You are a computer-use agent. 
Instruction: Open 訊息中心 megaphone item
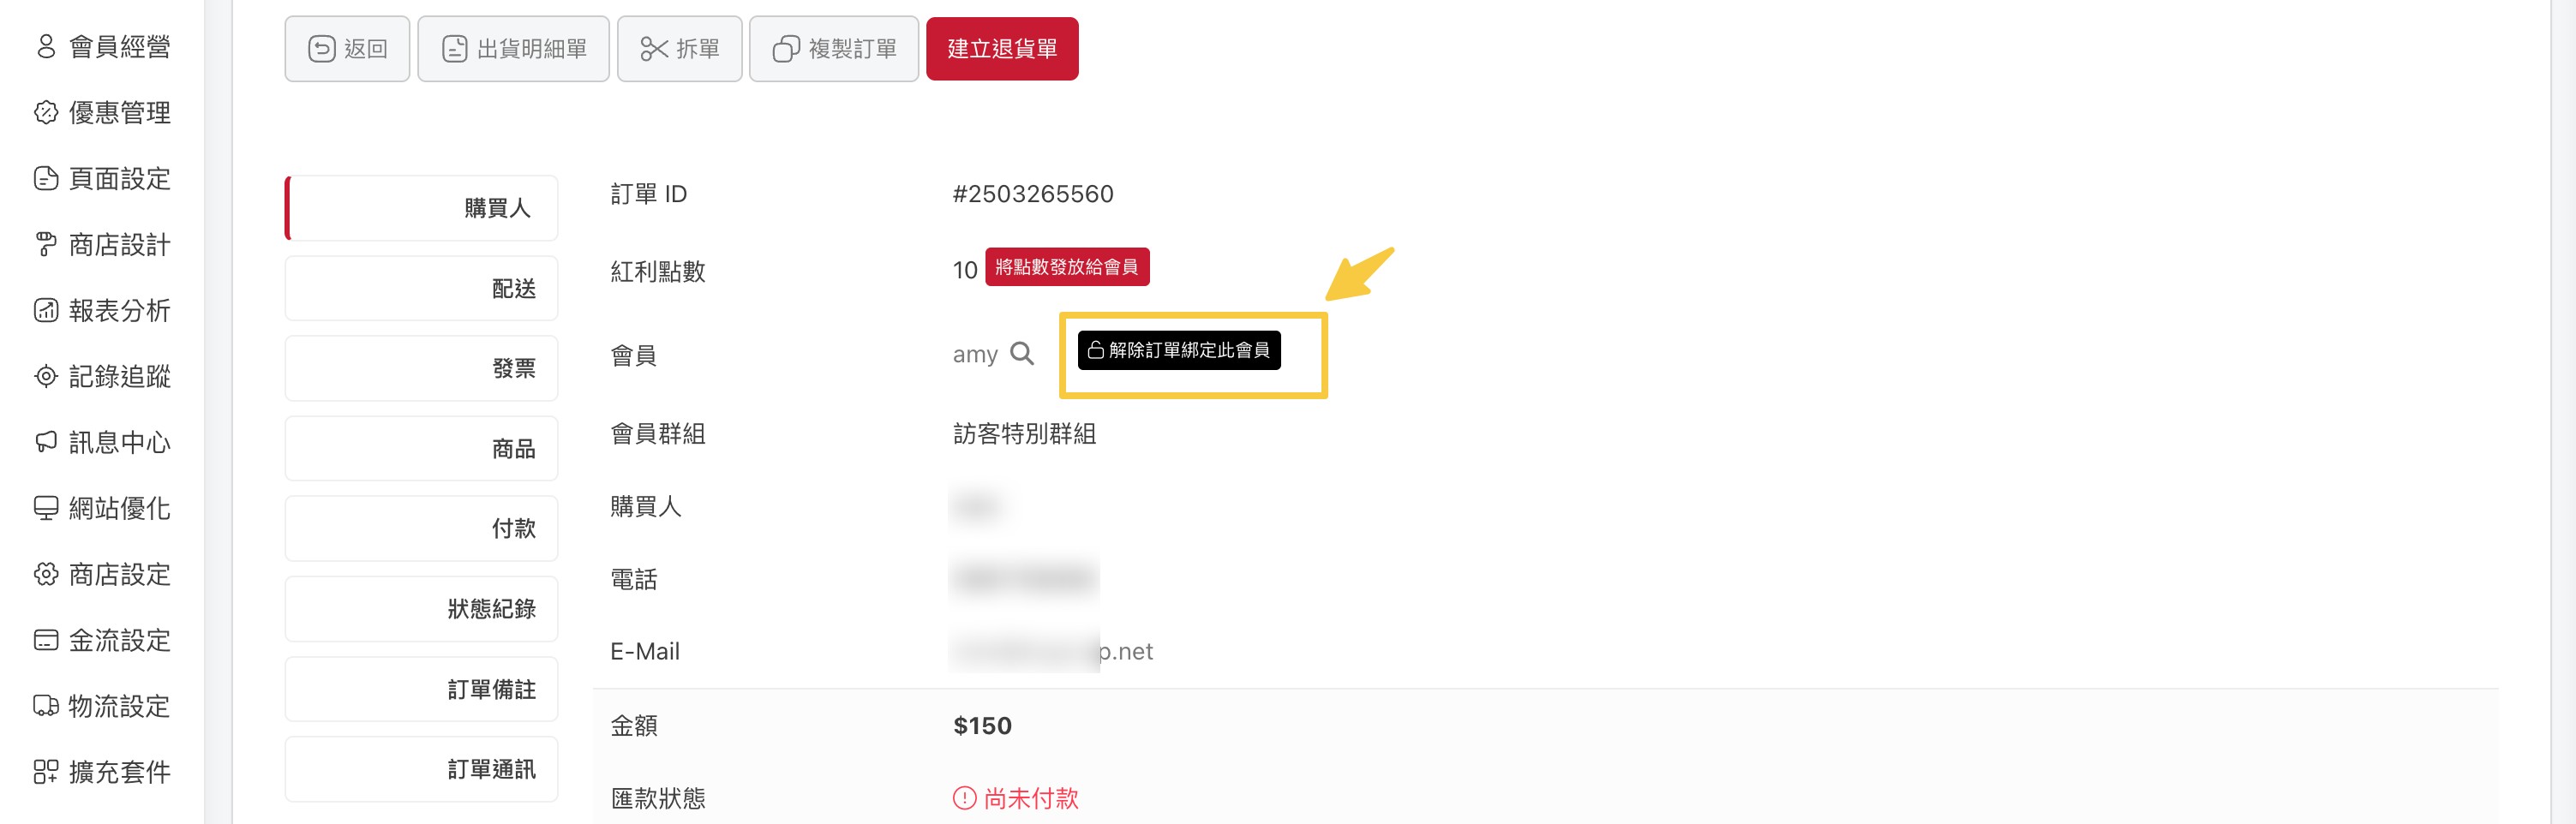click(x=102, y=443)
